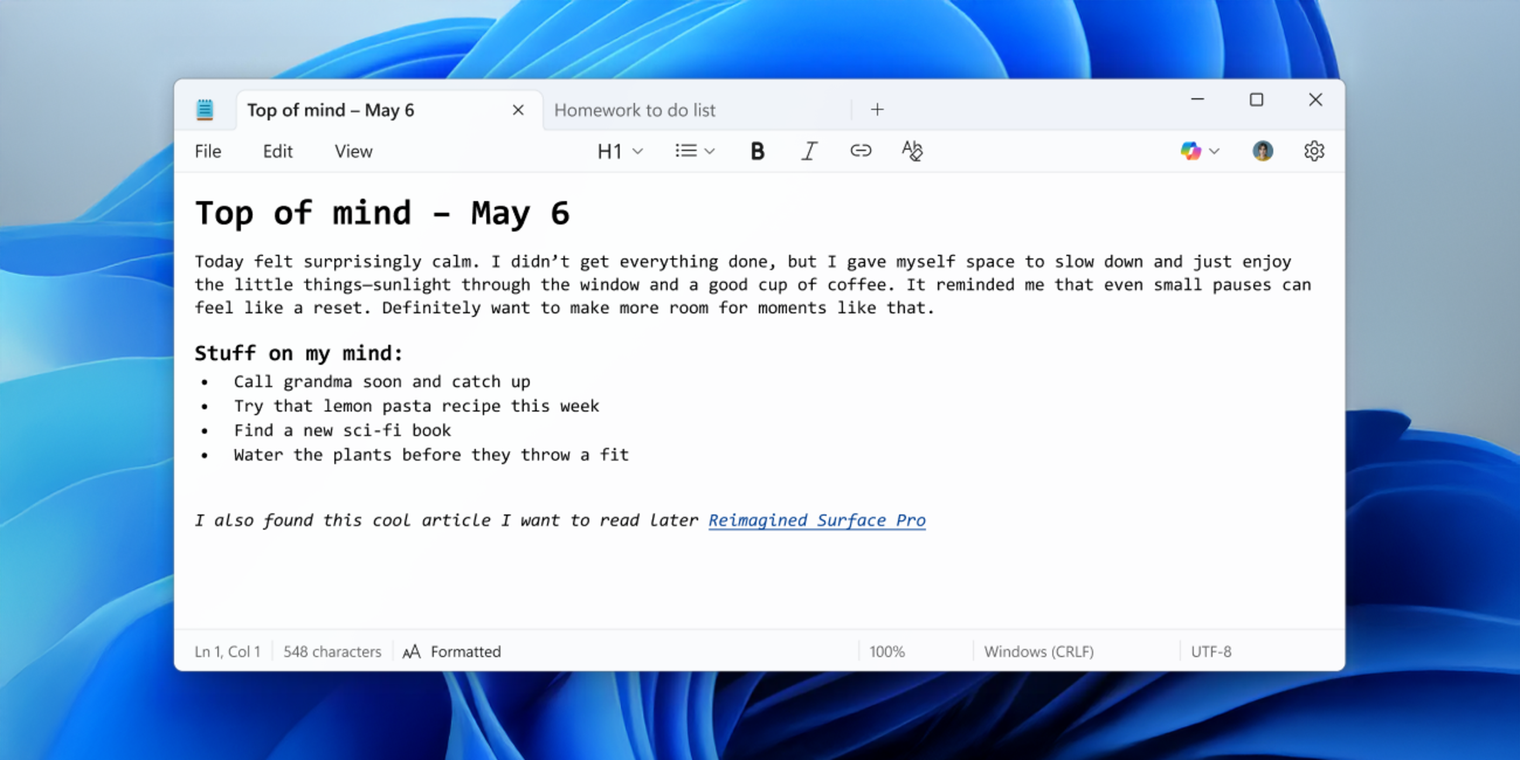Click the '548 characters' count
The image size is (1520, 760).
click(x=332, y=652)
